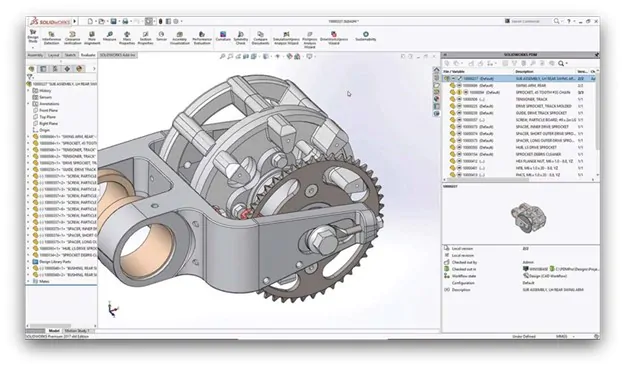
Task: Open Assembly Visualization
Action: tap(180, 38)
